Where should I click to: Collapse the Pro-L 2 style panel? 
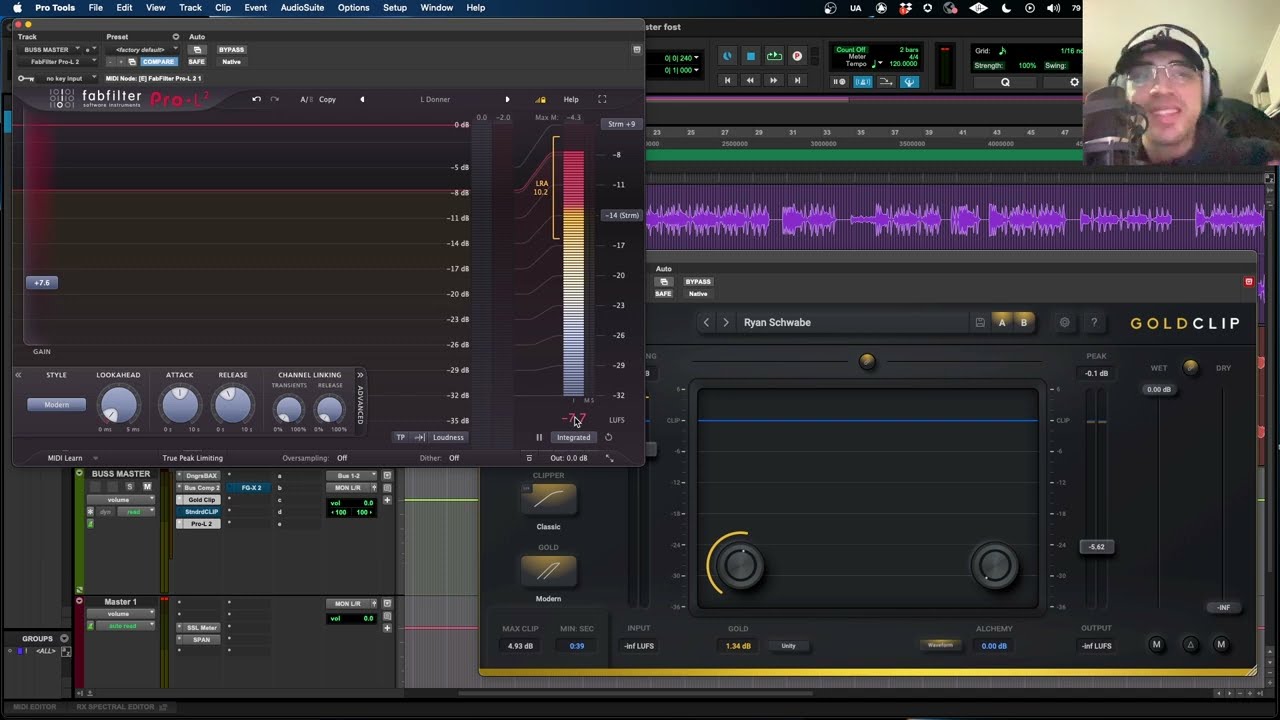pyautogui.click(x=18, y=375)
